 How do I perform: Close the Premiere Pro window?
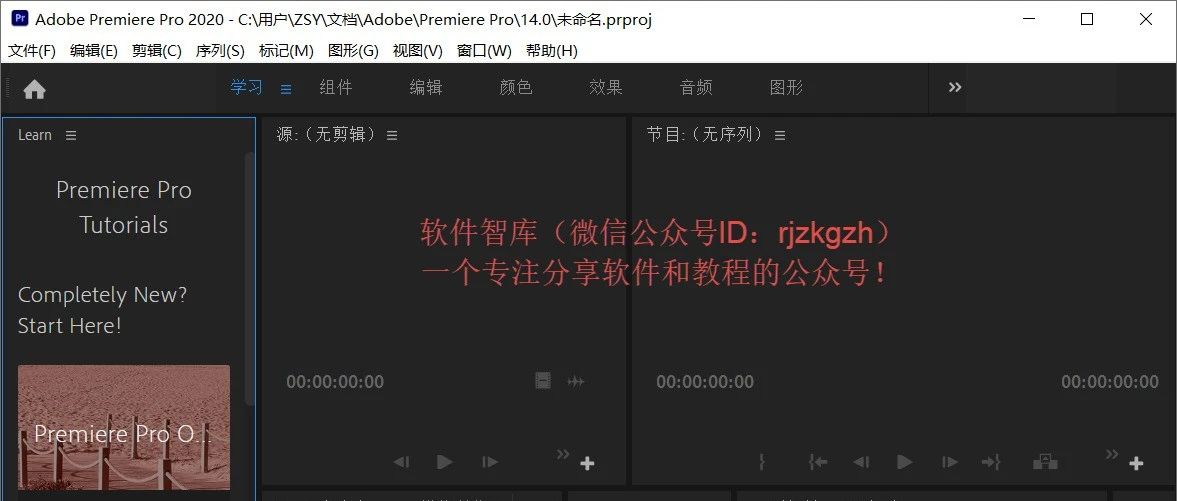tap(1145, 20)
